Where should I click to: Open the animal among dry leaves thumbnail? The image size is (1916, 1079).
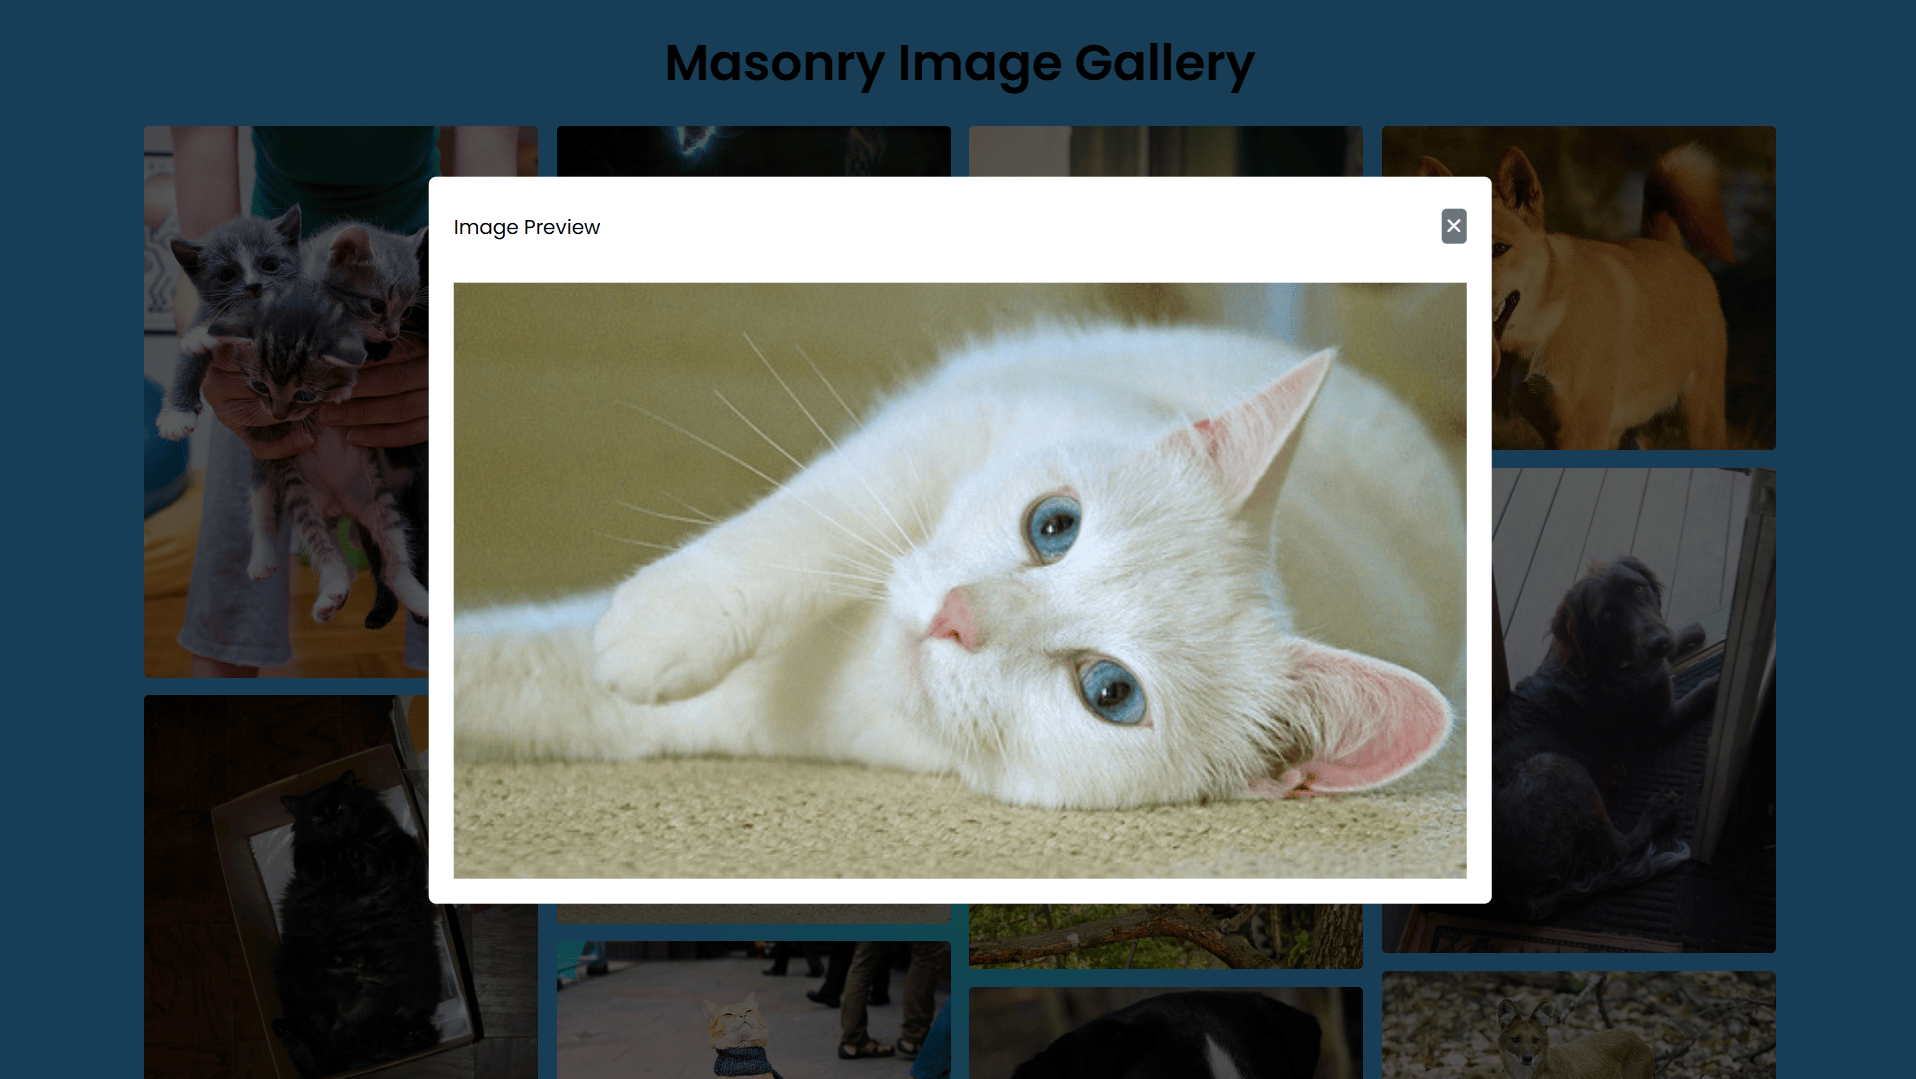pos(1578,1025)
